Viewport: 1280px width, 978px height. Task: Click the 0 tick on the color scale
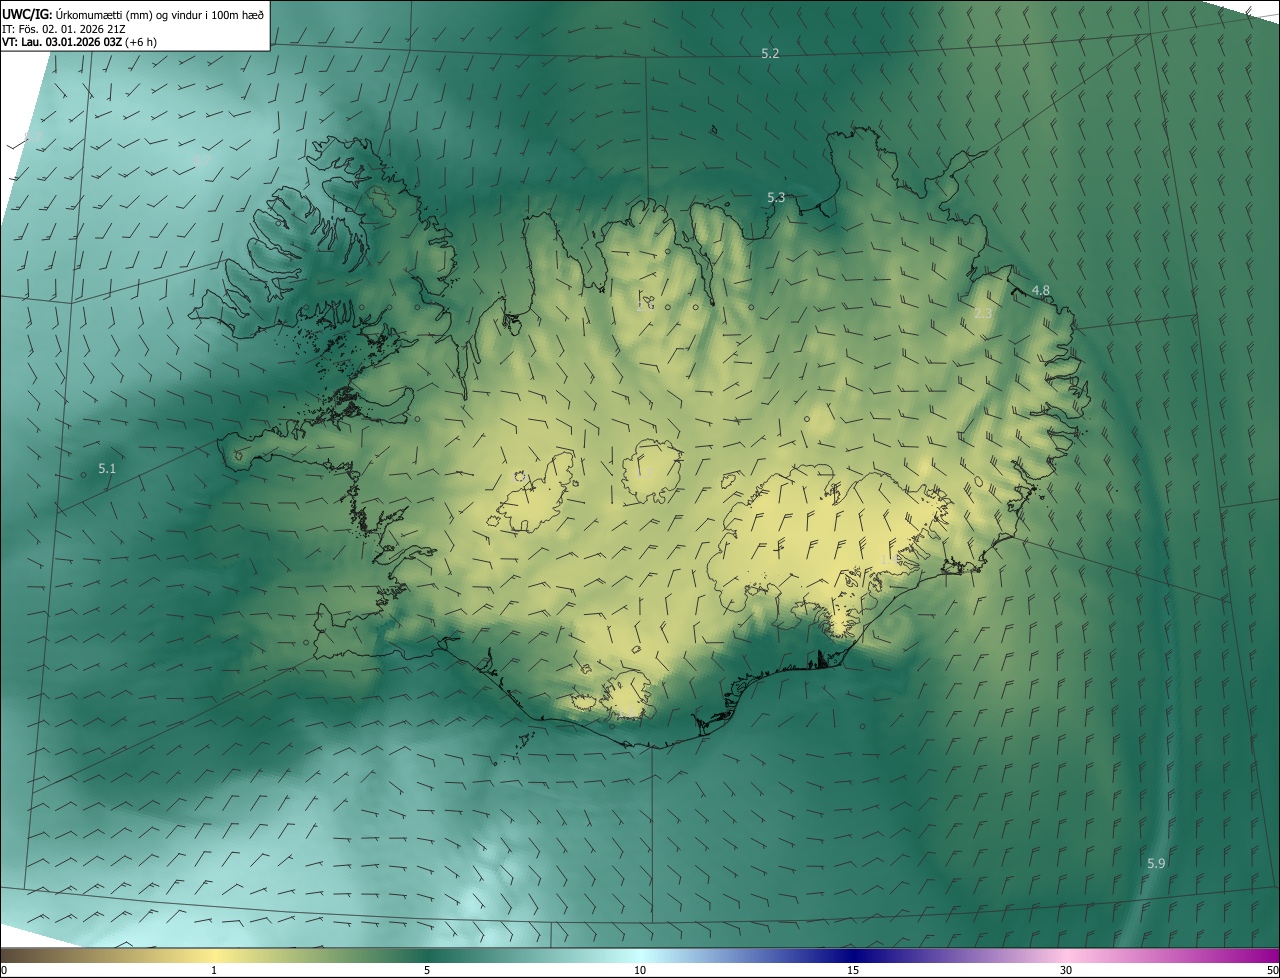tap(4, 970)
